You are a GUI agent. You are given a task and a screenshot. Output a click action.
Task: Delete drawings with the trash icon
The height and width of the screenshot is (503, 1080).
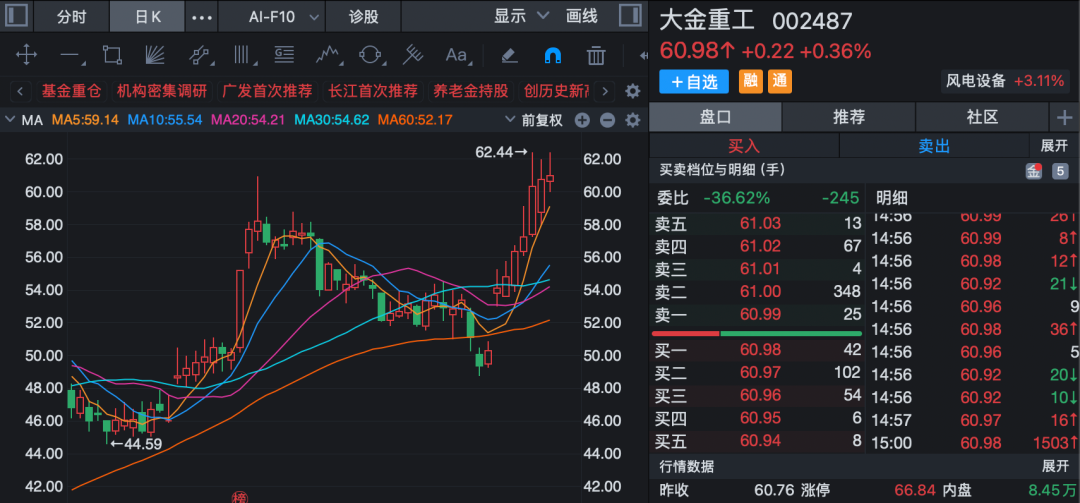pyautogui.click(x=596, y=55)
